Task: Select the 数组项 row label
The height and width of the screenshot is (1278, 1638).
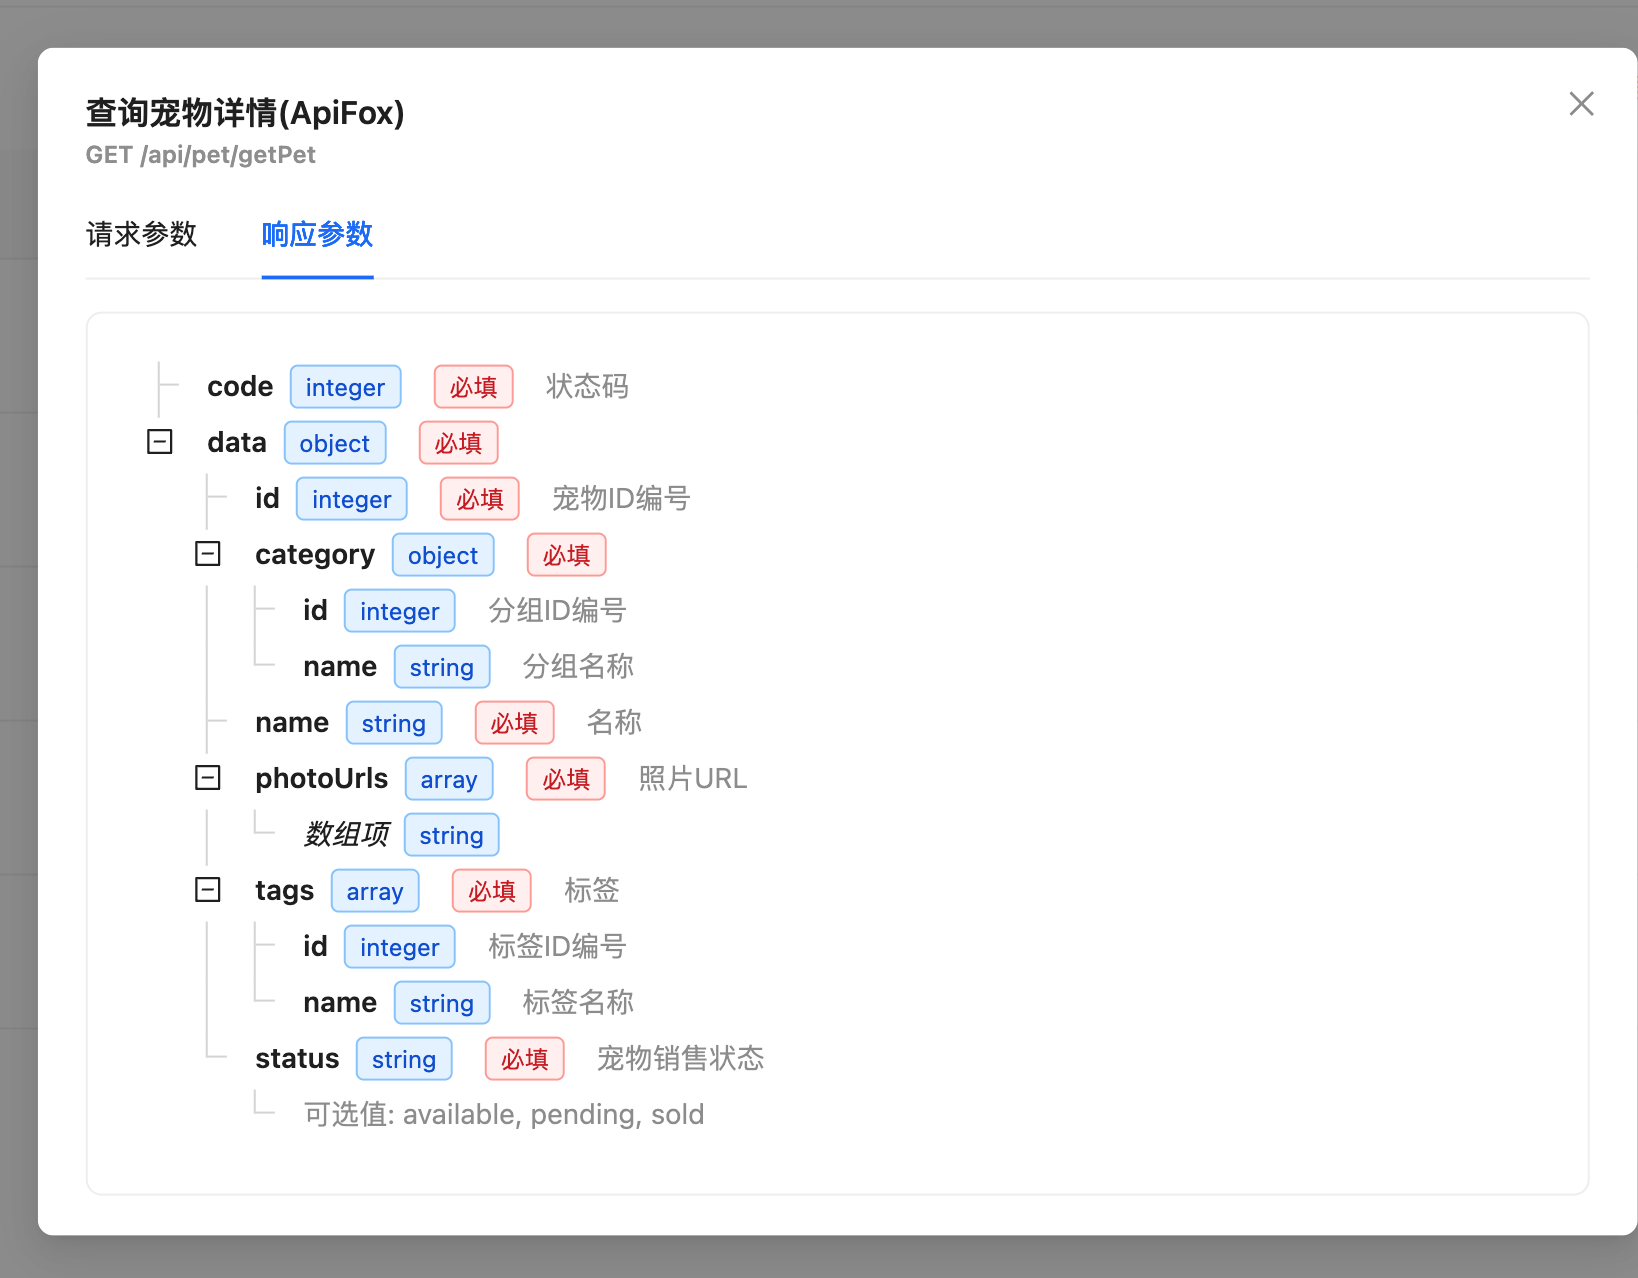Action: tap(346, 834)
